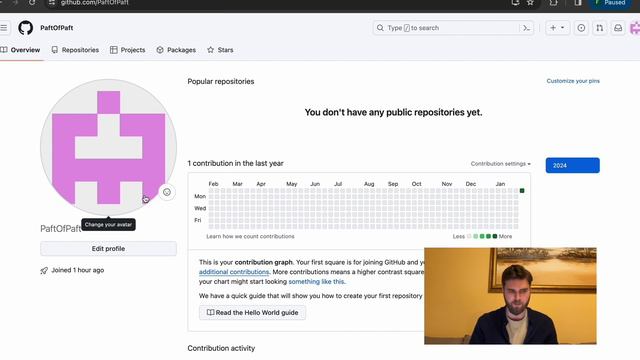Switch to the Overview tab

coord(20,50)
